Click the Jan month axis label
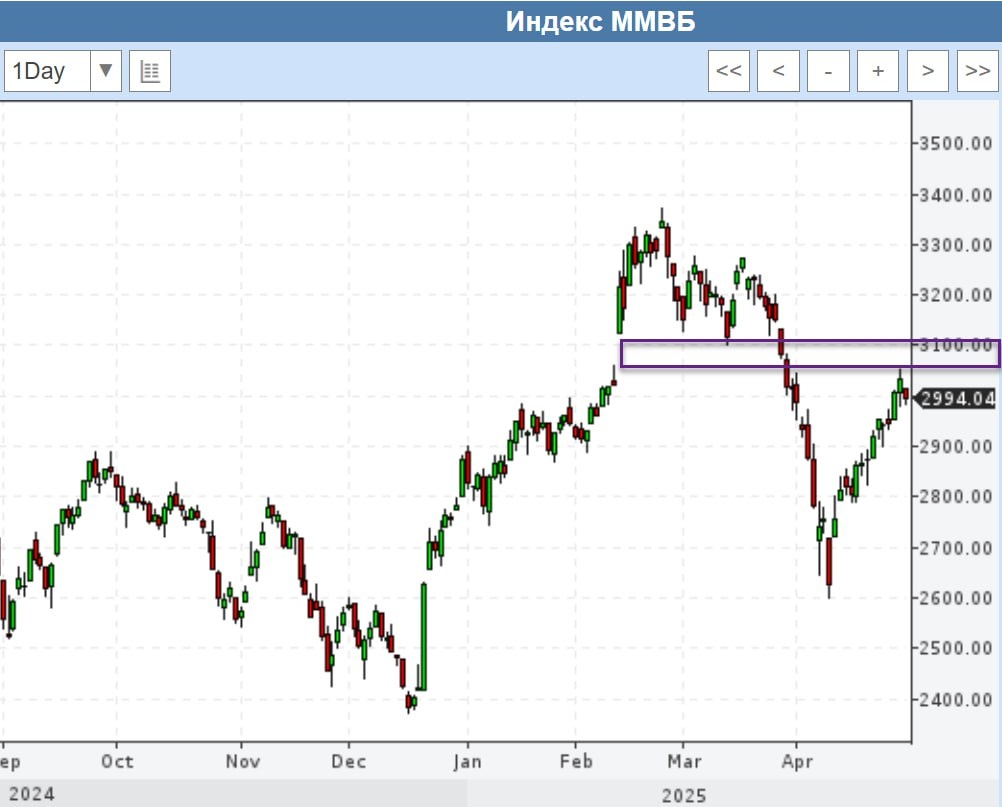The height and width of the screenshot is (807, 1002). [x=467, y=762]
